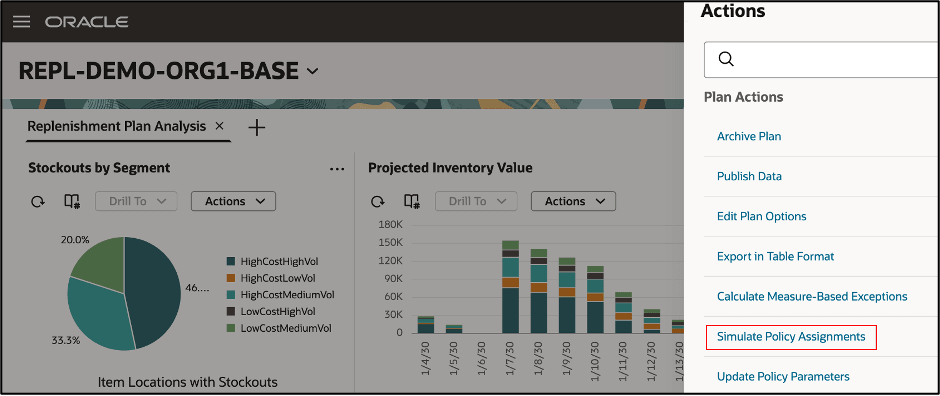Click the Stockouts by Segment title
The image size is (940, 396).
[99, 168]
